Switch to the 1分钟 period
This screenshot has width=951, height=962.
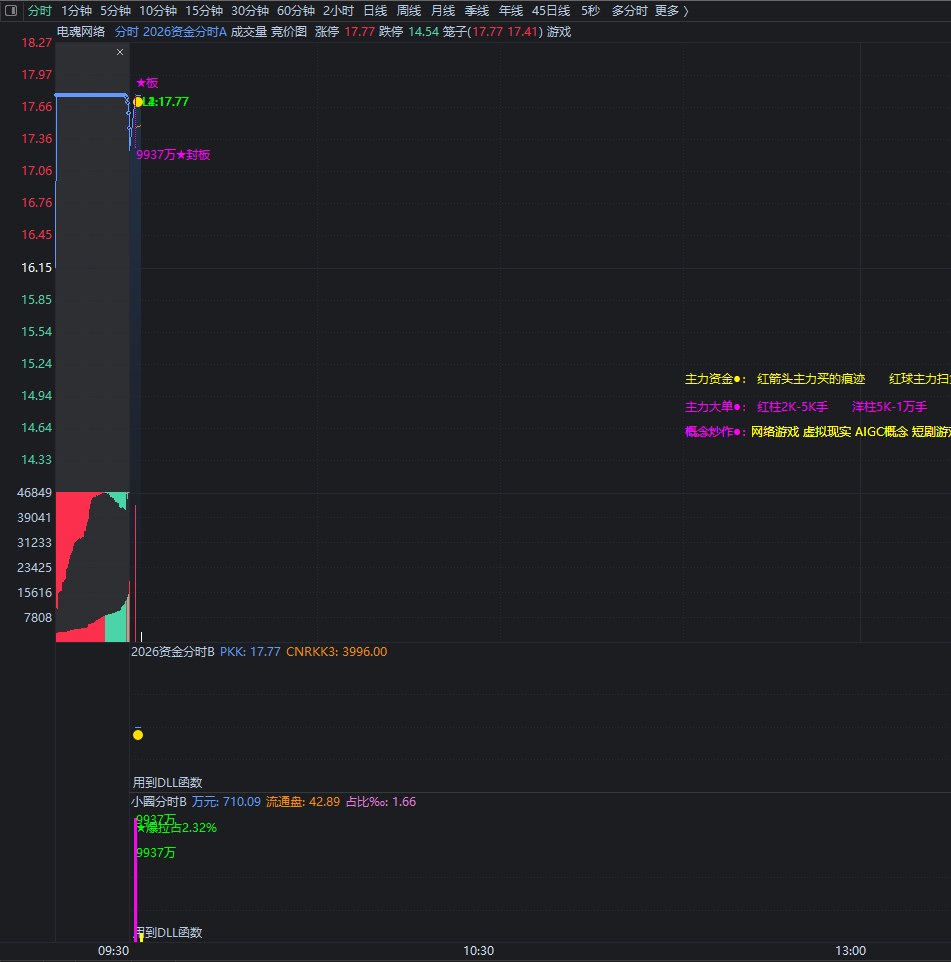(x=76, y=11)
